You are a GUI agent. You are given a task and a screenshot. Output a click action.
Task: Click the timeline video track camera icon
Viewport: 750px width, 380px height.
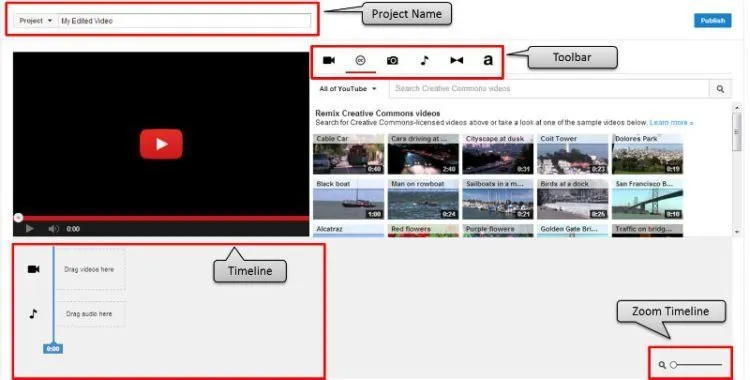33,269
